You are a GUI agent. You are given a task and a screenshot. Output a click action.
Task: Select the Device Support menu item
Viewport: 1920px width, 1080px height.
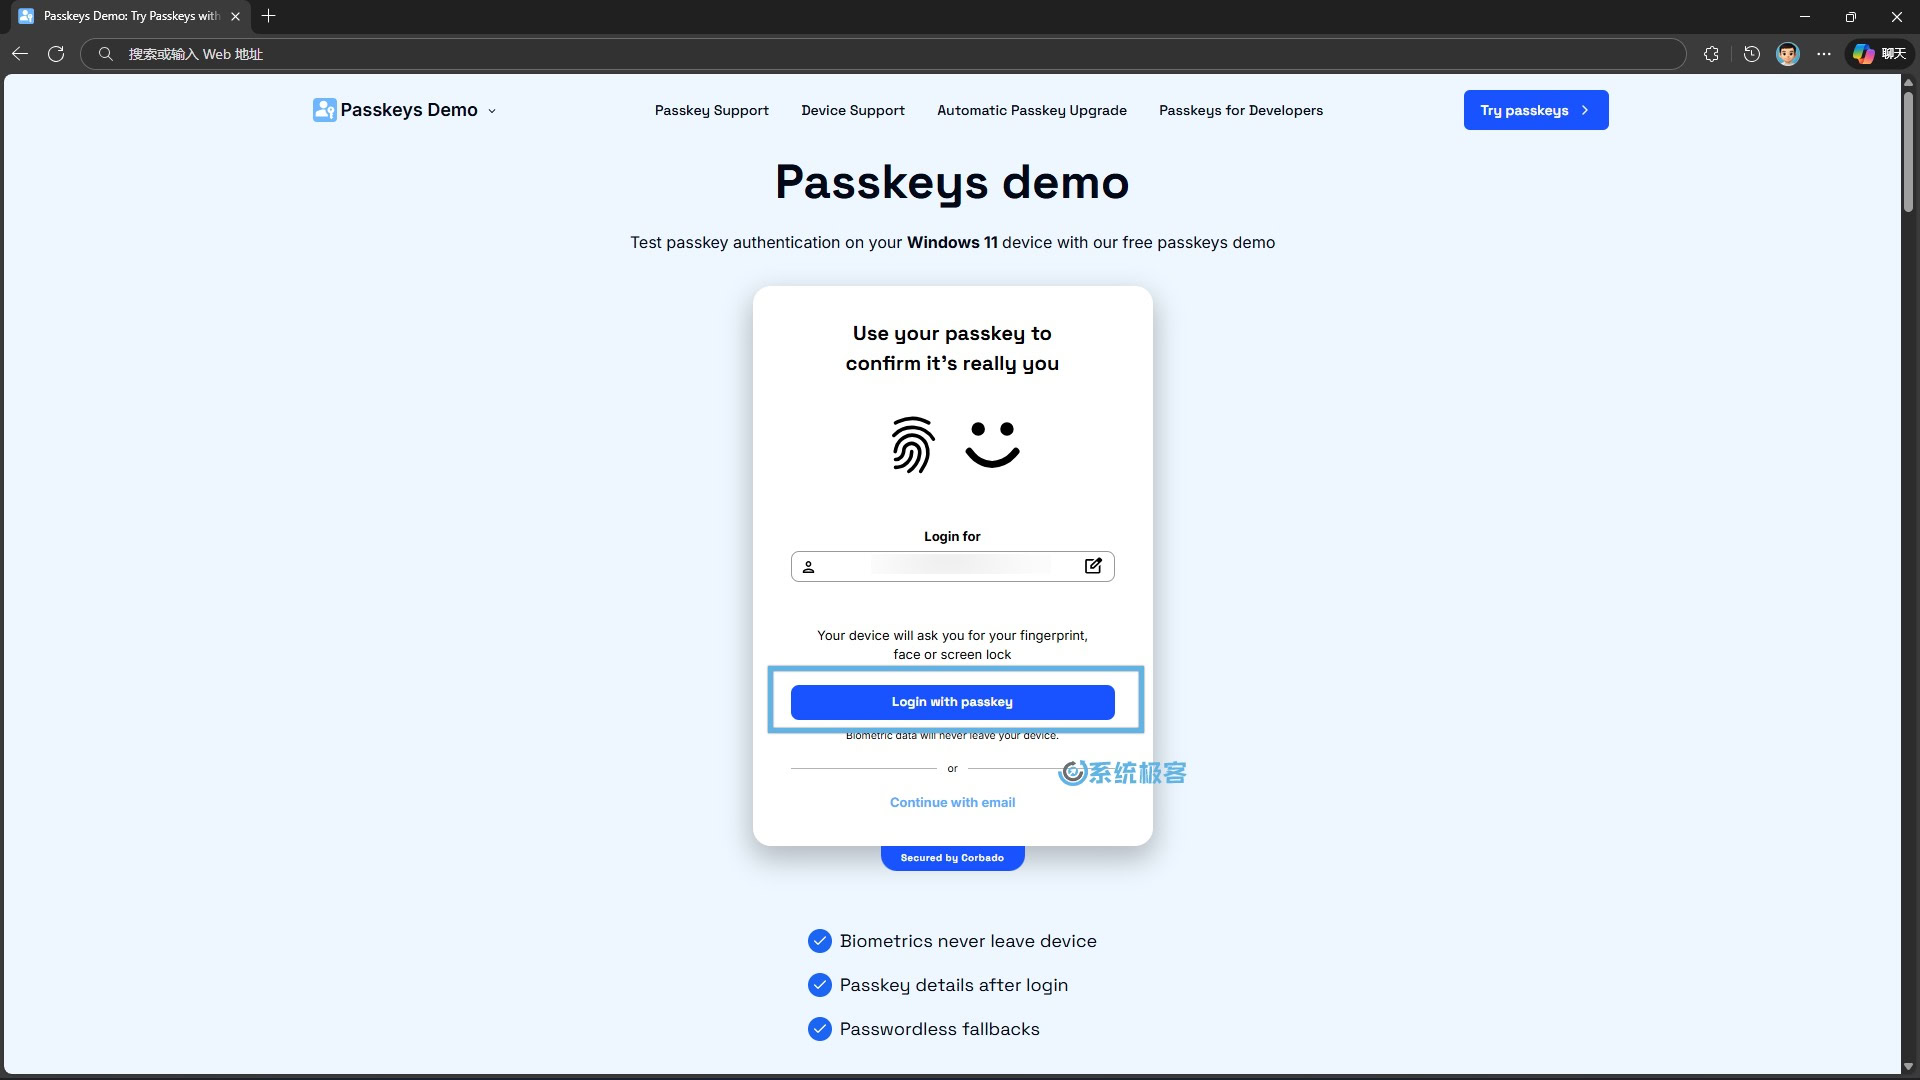point(853,110)
